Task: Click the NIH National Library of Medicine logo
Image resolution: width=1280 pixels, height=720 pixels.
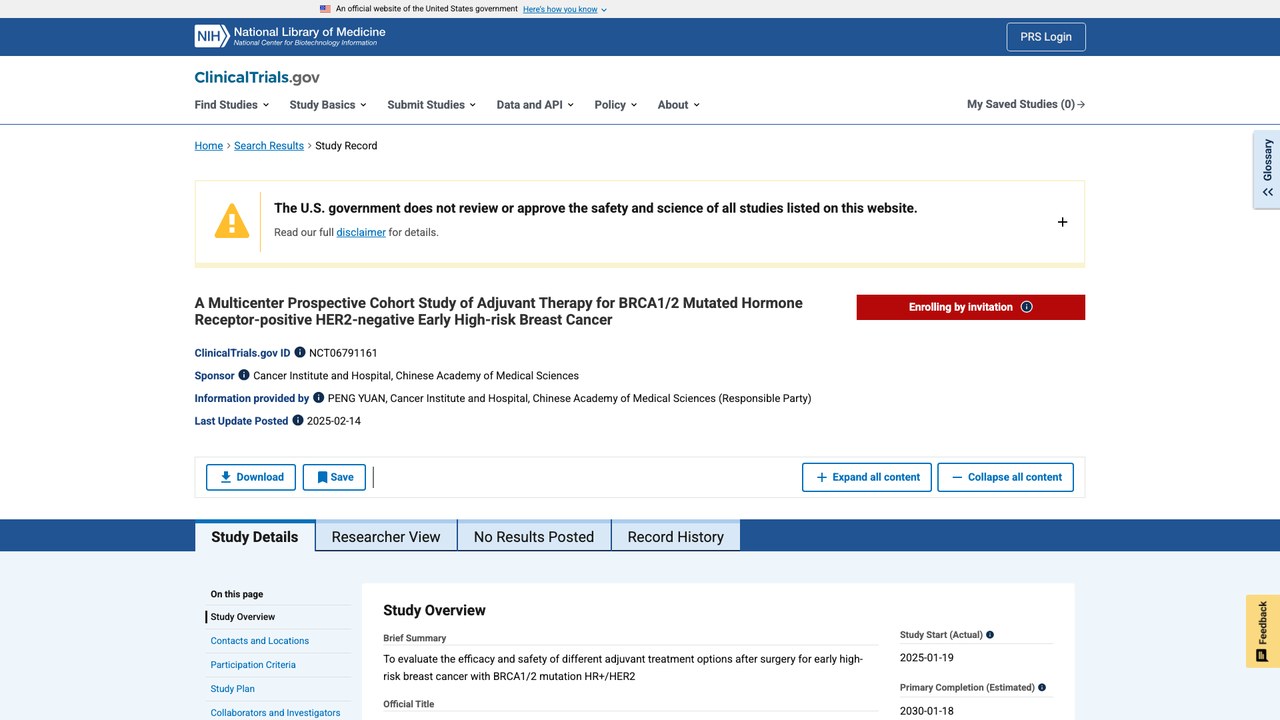Action: (290, 36)
